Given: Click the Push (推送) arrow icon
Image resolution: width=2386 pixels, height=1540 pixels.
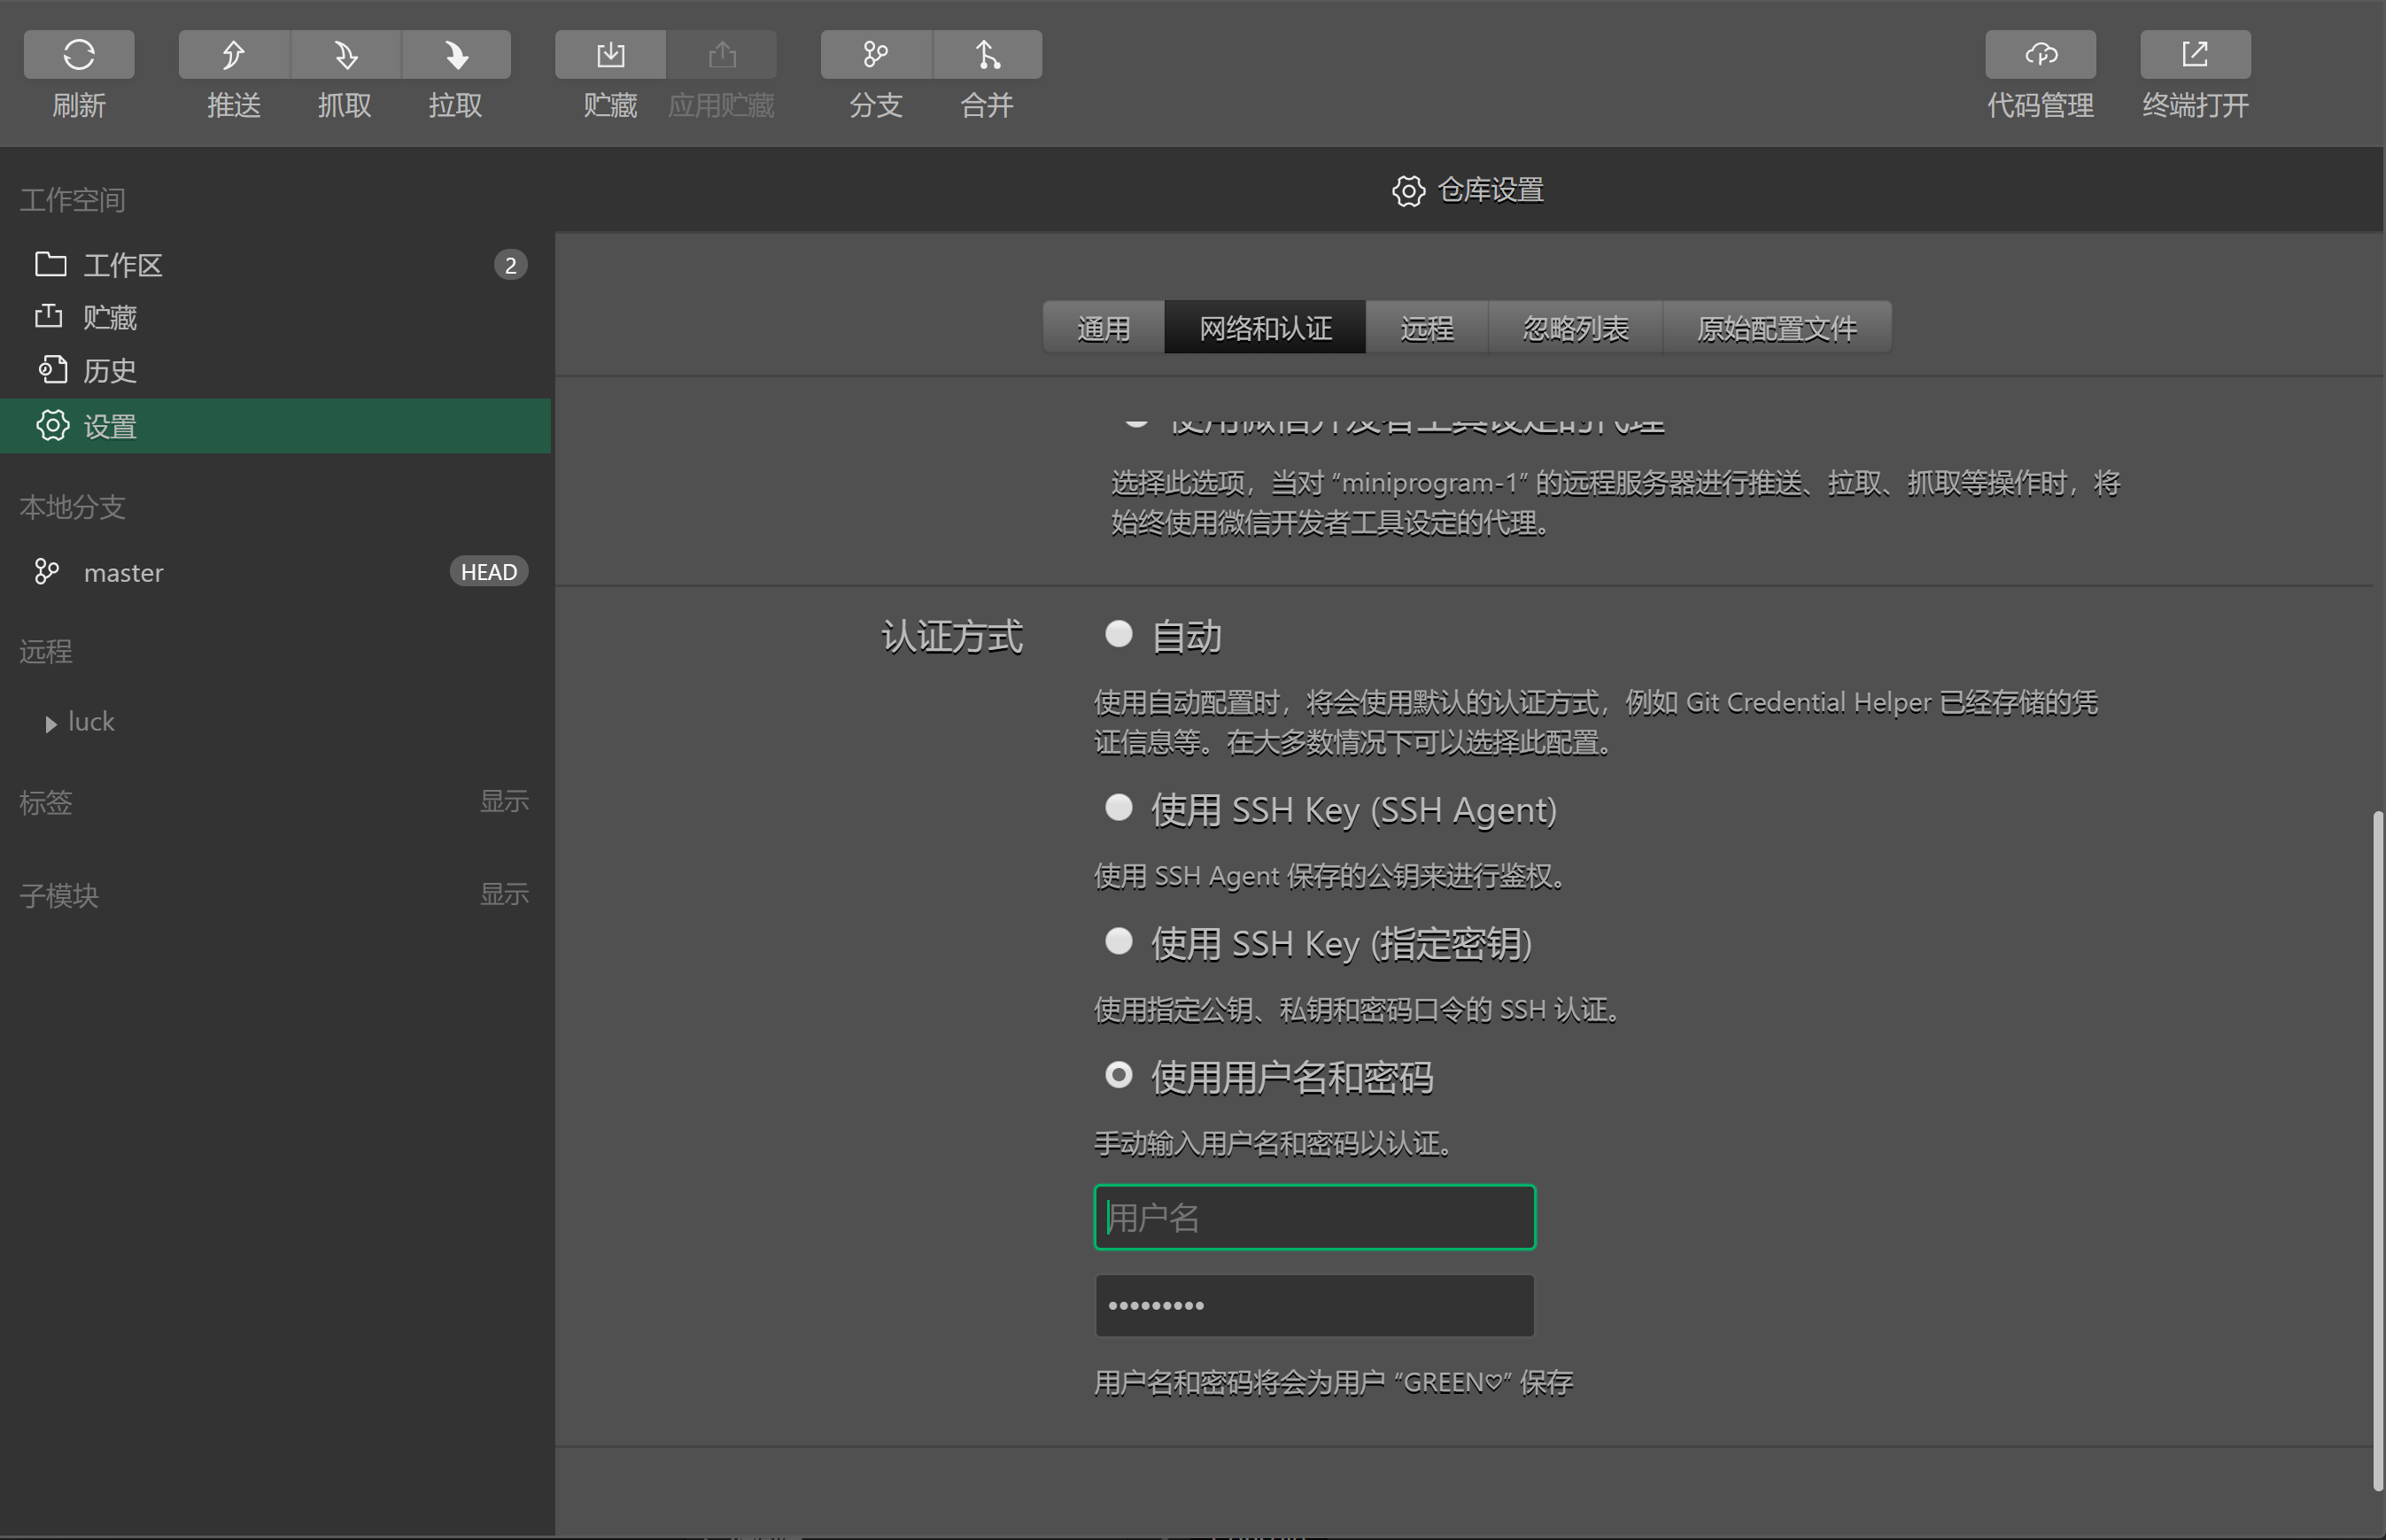Looking at the screenshot, I should click(x=233, y=54).
